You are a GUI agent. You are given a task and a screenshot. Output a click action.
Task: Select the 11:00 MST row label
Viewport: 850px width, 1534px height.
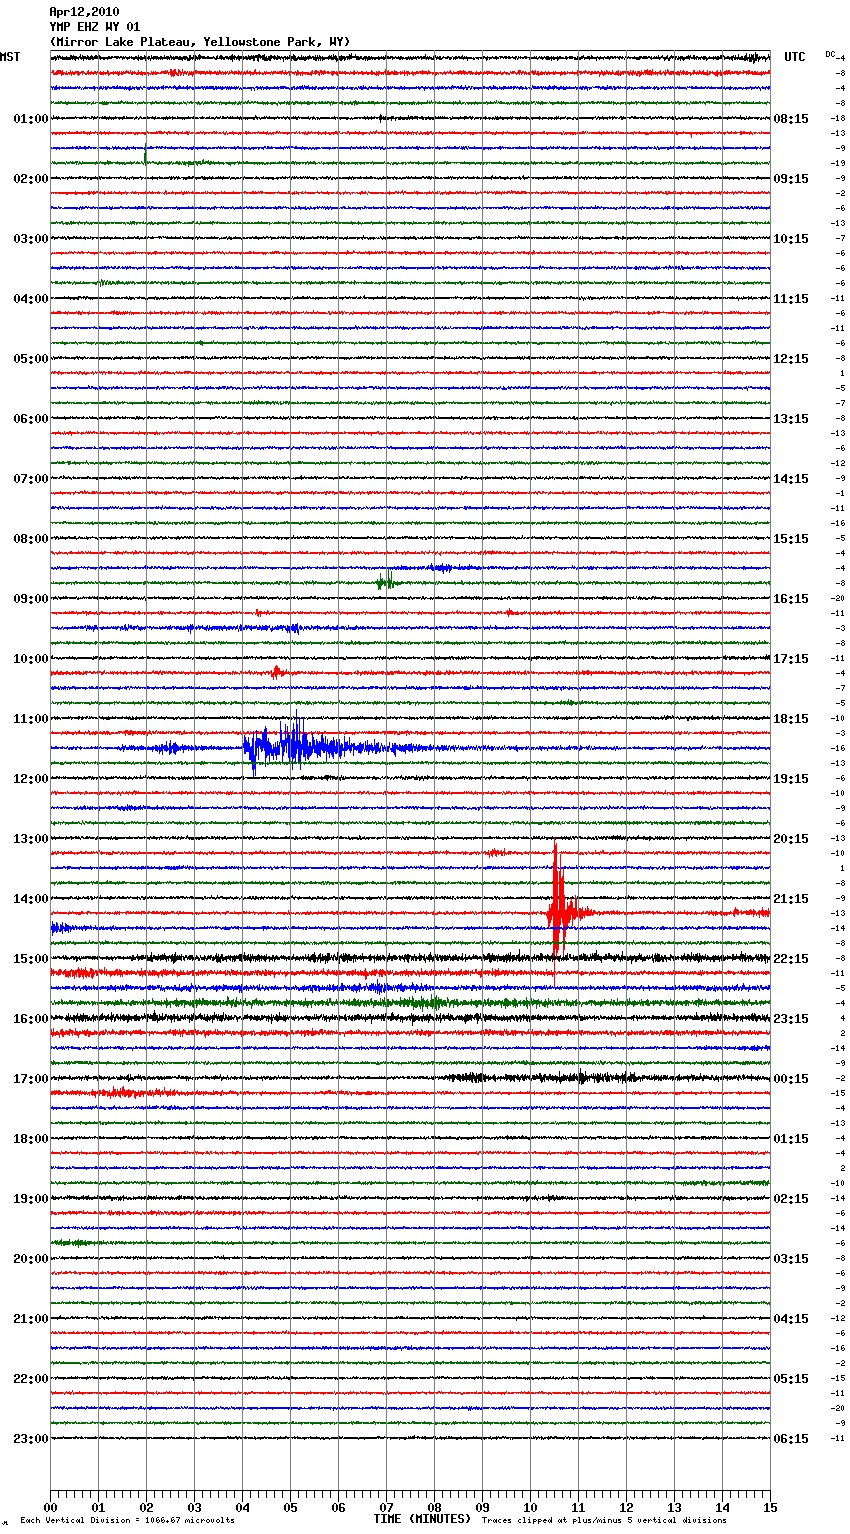31,719
